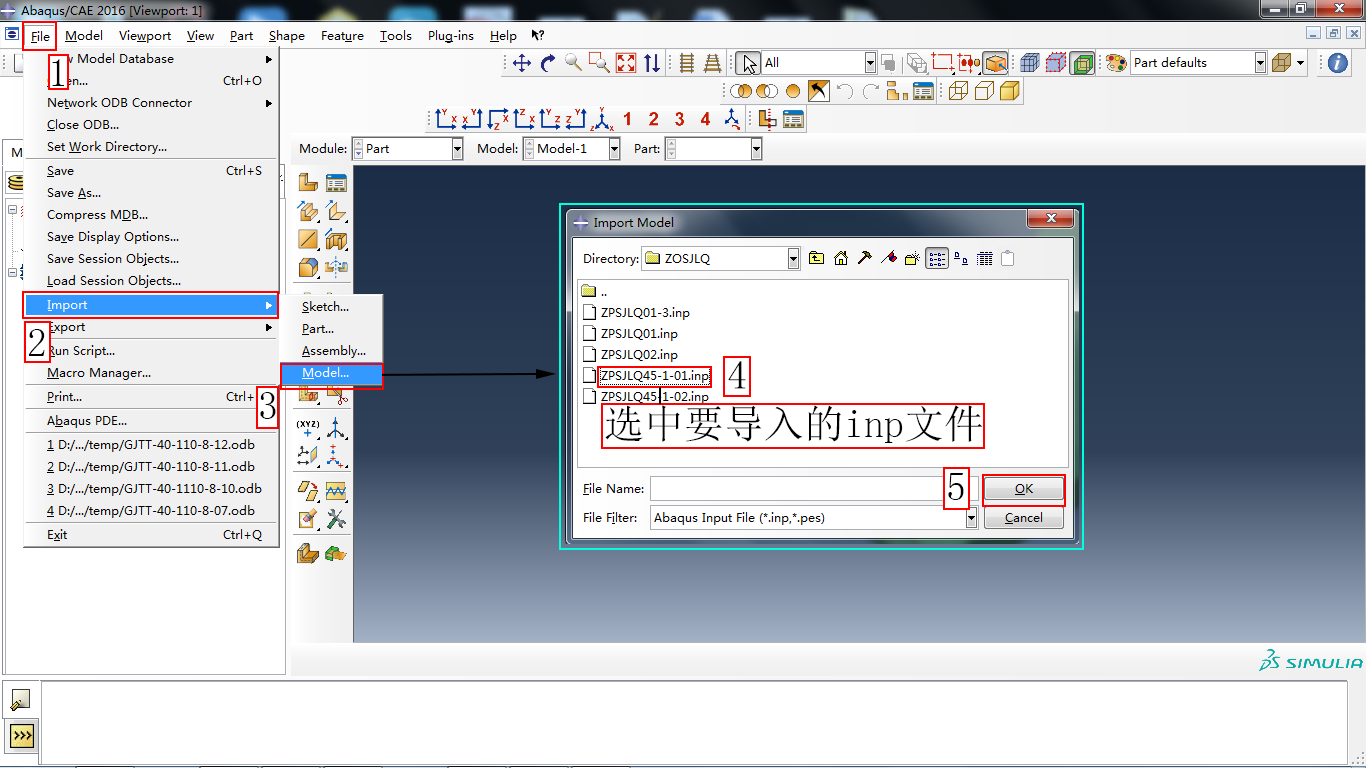The width and height of the screenshot is (1366, 768).
Task: Select file ZPSJLQ45-1-01.inp
Action: click(x=654, y=376)
